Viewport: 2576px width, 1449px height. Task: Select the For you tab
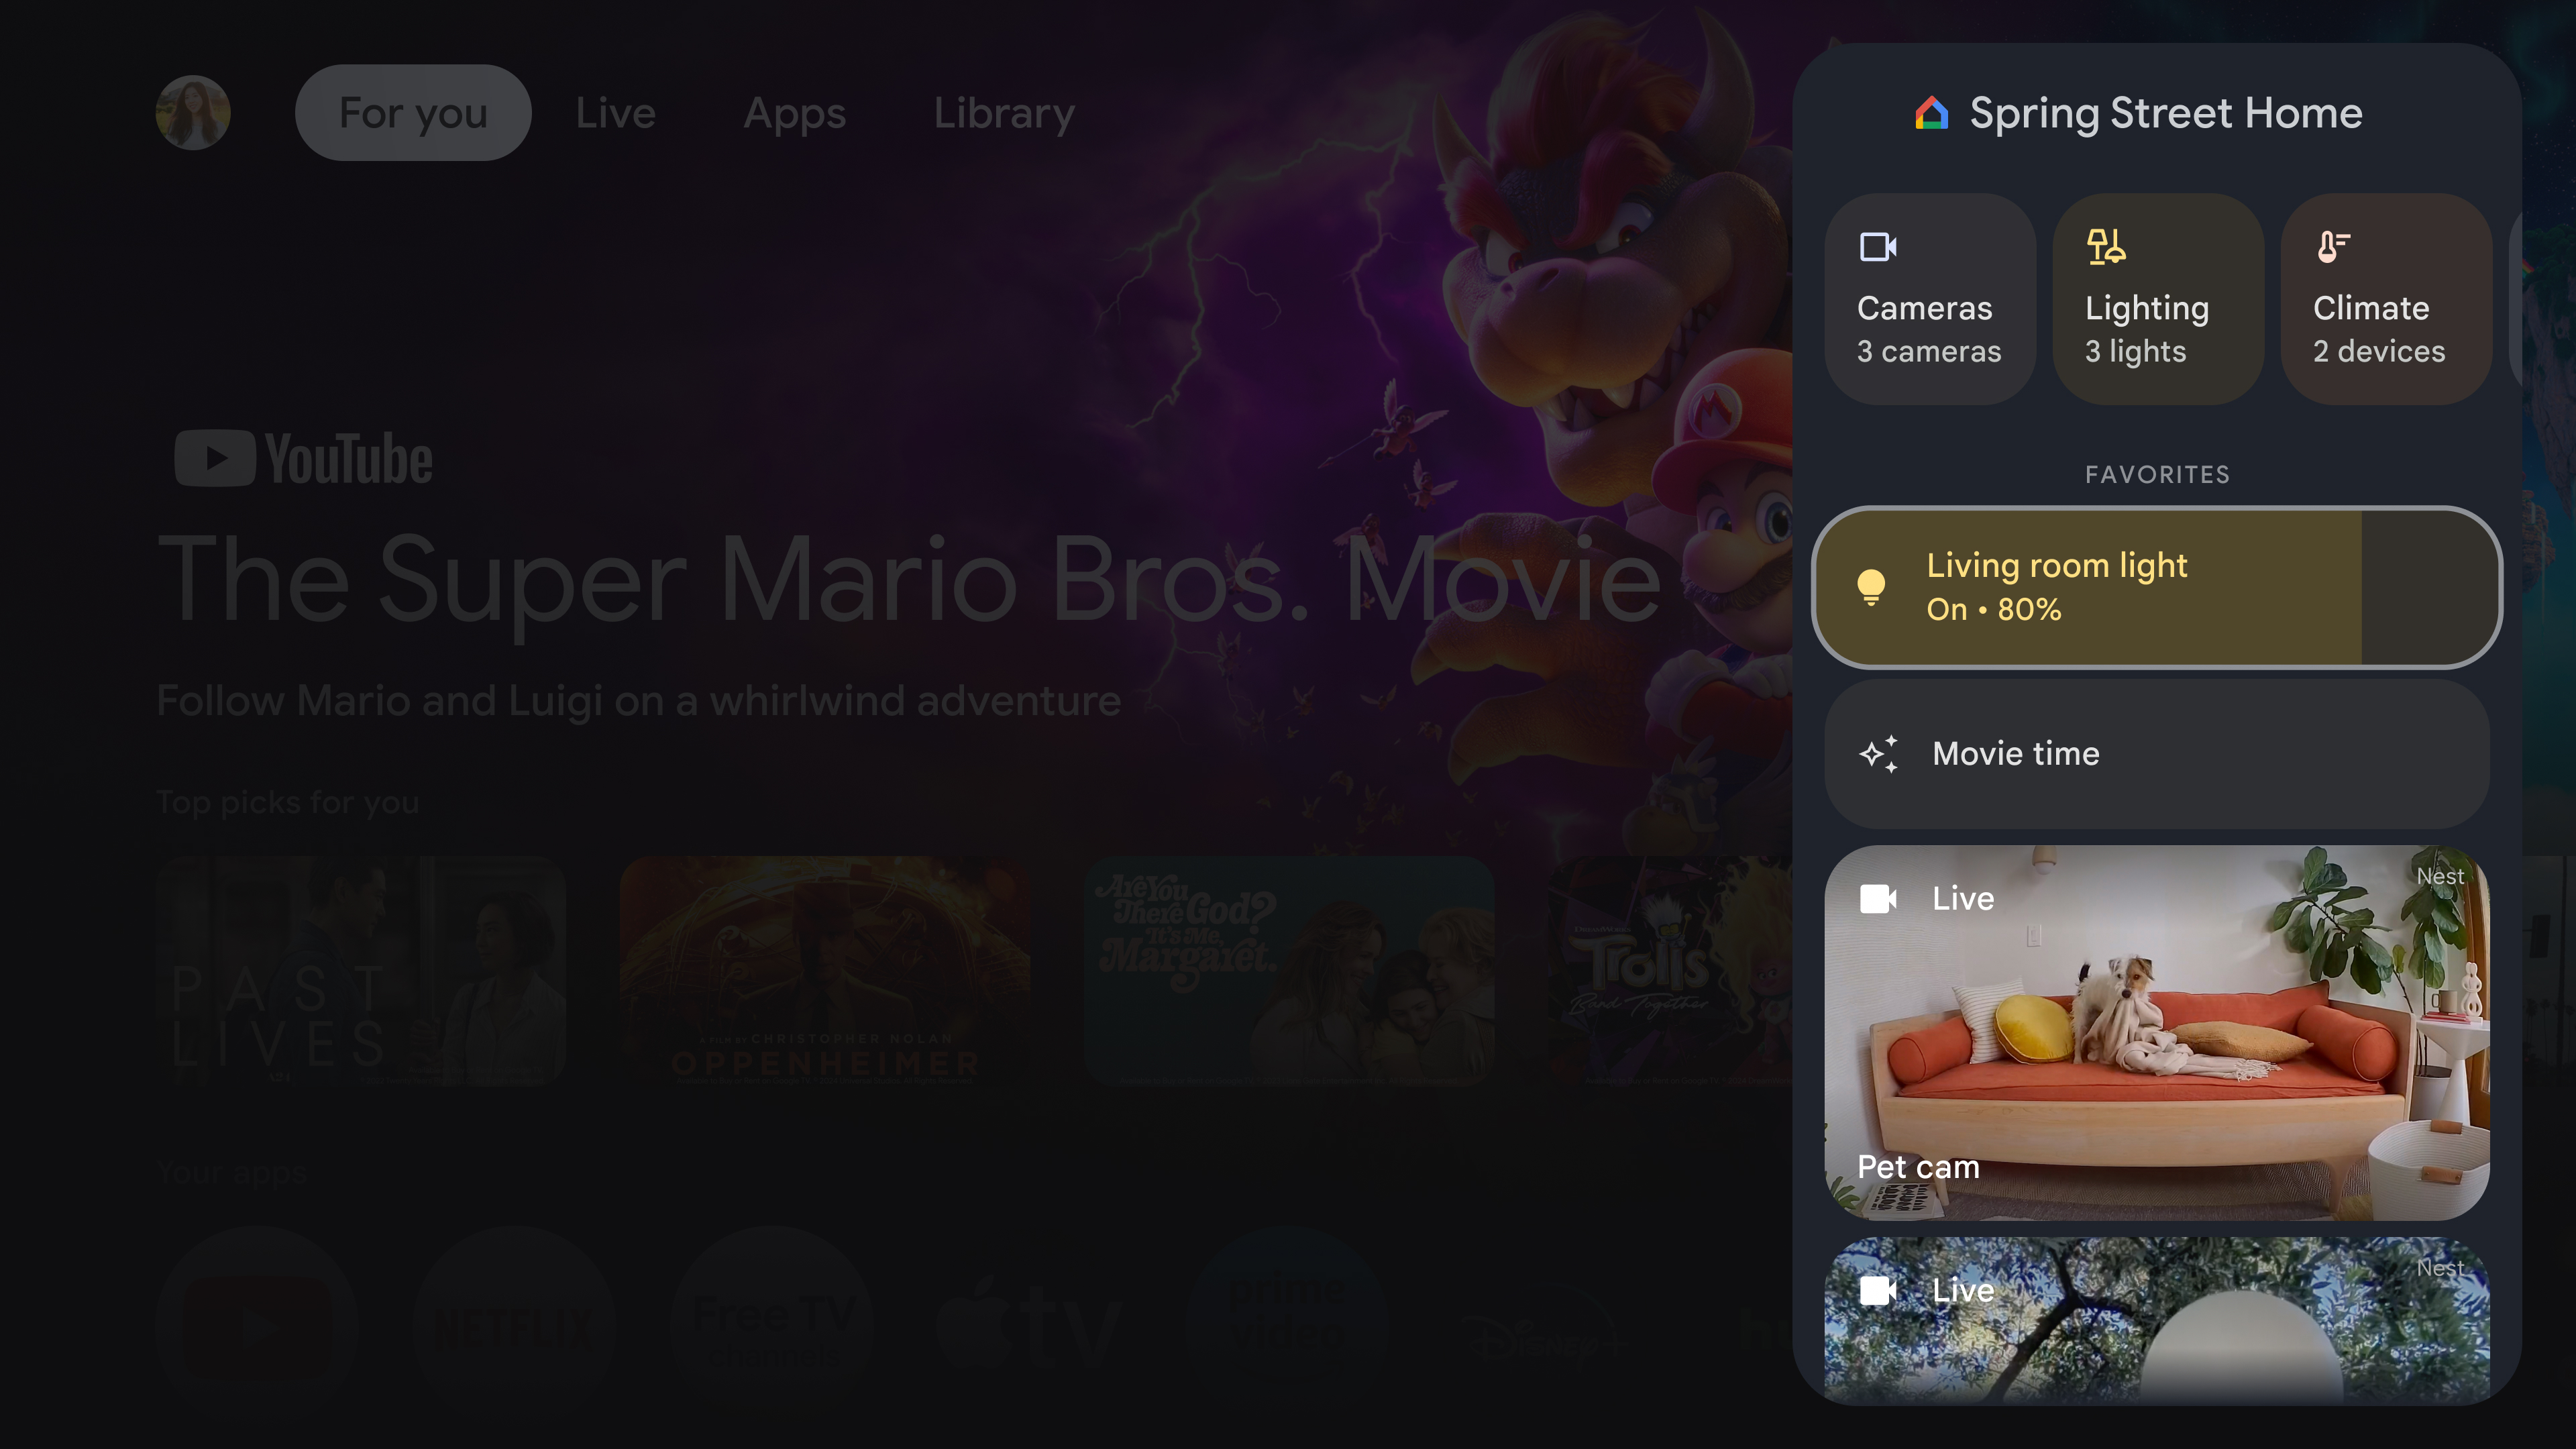pos(413,111)
